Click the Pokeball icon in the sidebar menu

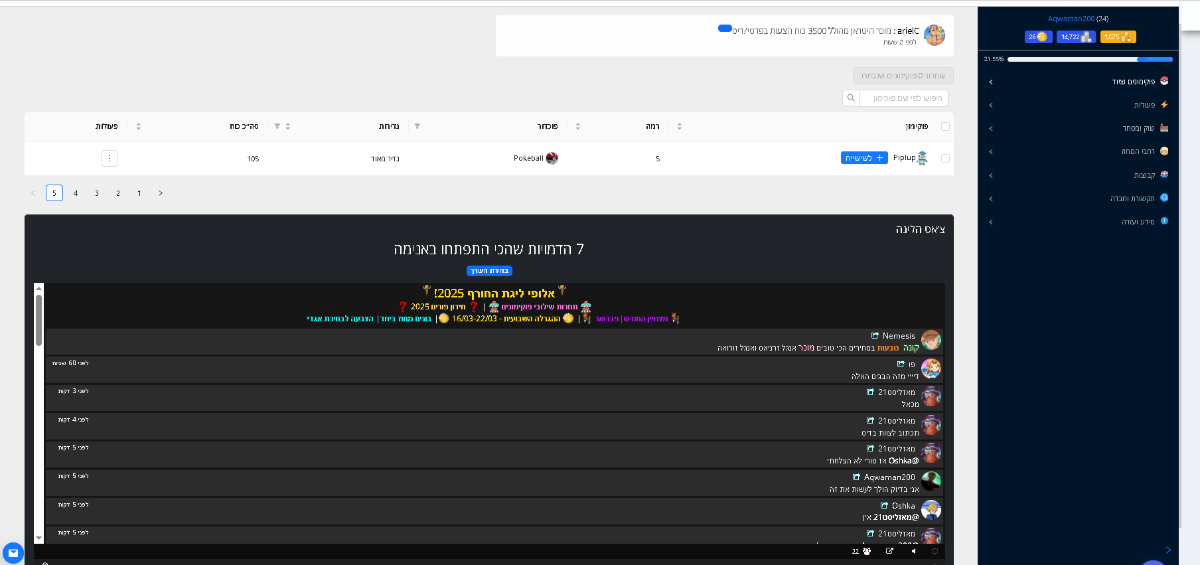coord(1164,81)
